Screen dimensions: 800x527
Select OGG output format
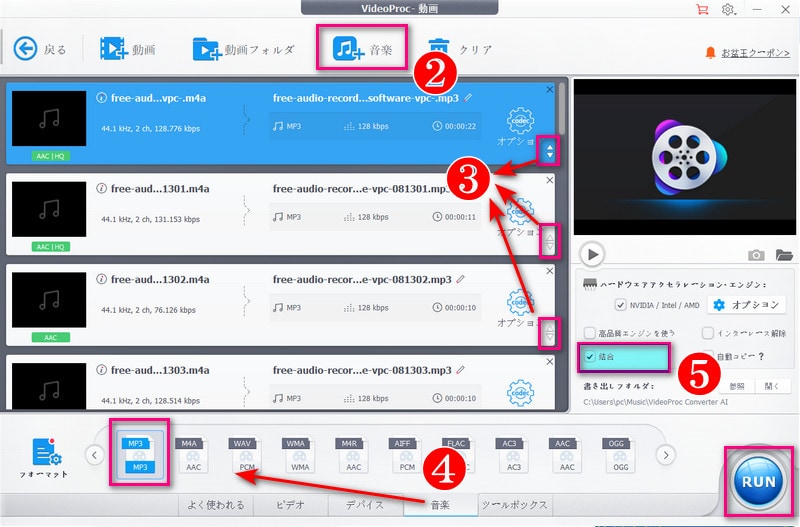pos(620,454)
